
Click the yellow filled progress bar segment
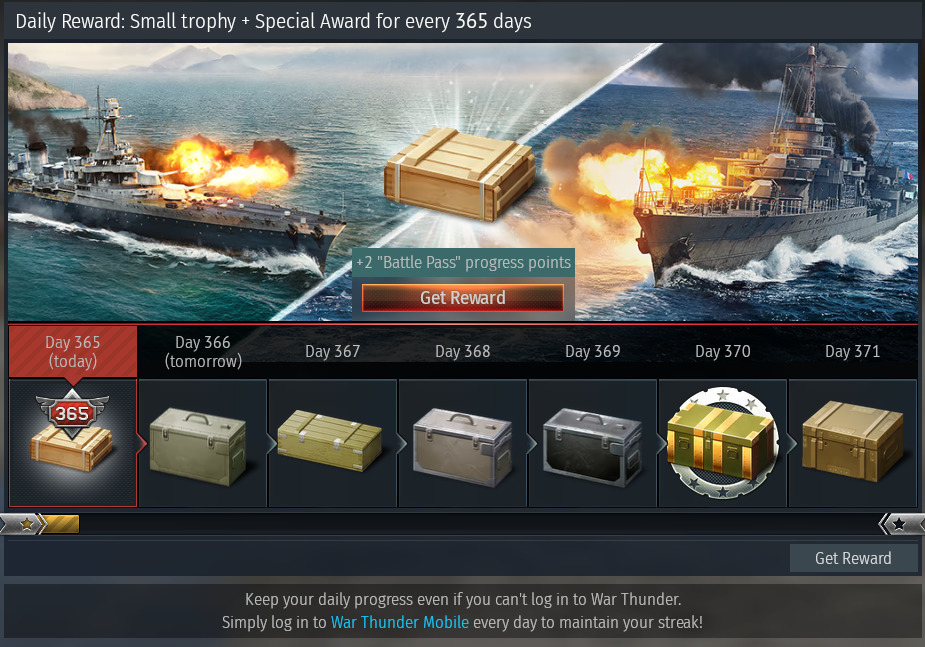pyautogui.click(x=61, y=524)
